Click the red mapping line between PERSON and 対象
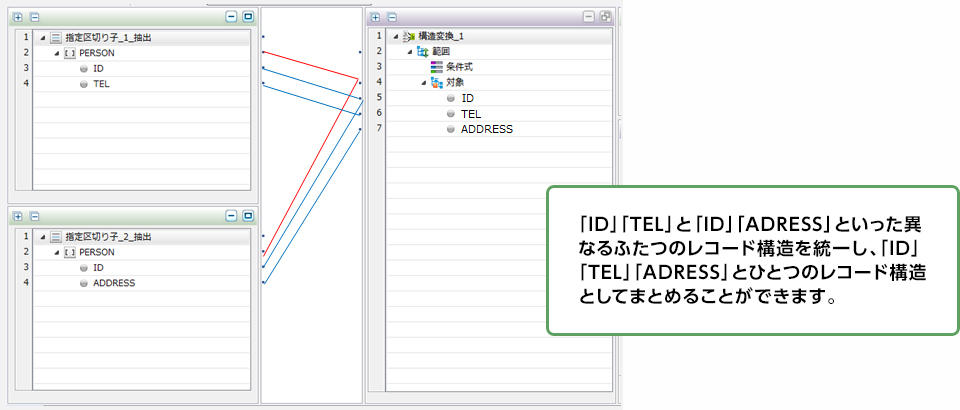960x410 pixels. (x=311, y=65)
